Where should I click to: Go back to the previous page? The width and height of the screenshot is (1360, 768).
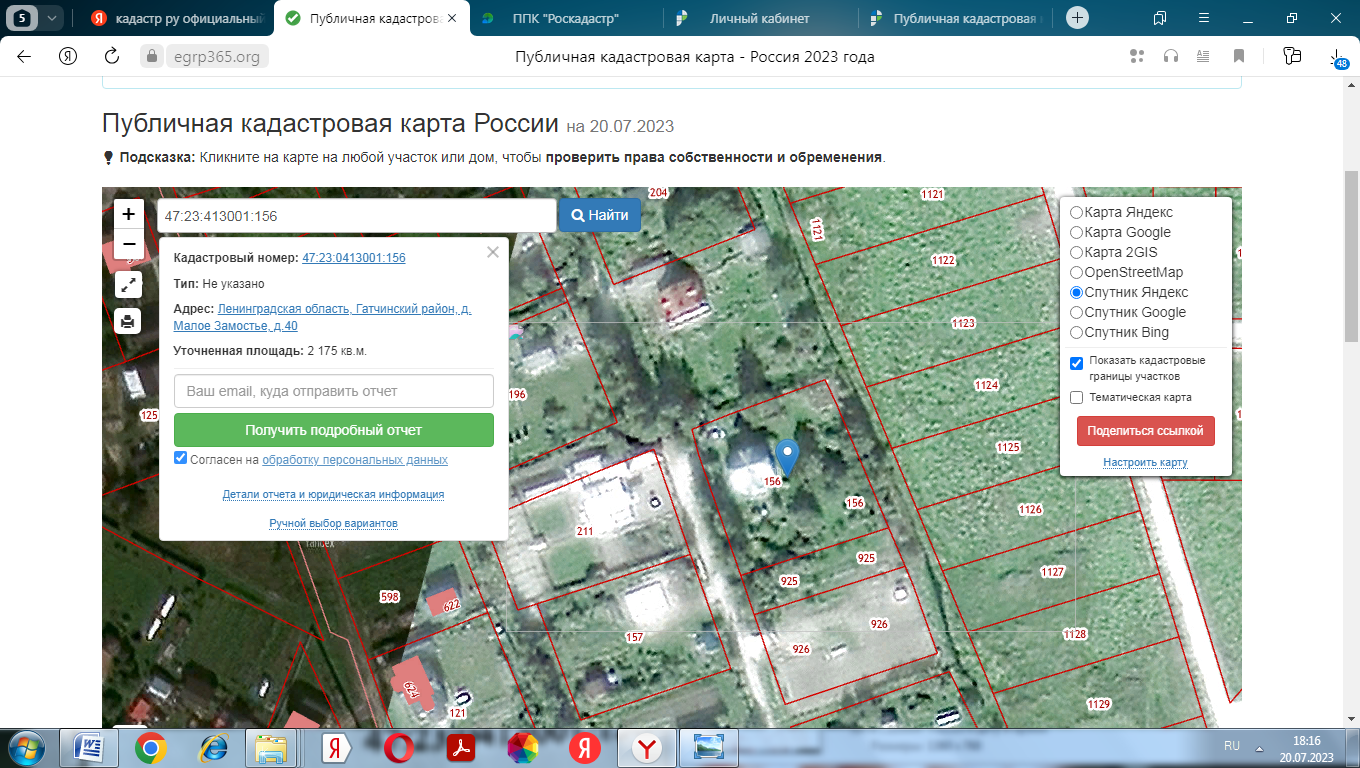24,57
